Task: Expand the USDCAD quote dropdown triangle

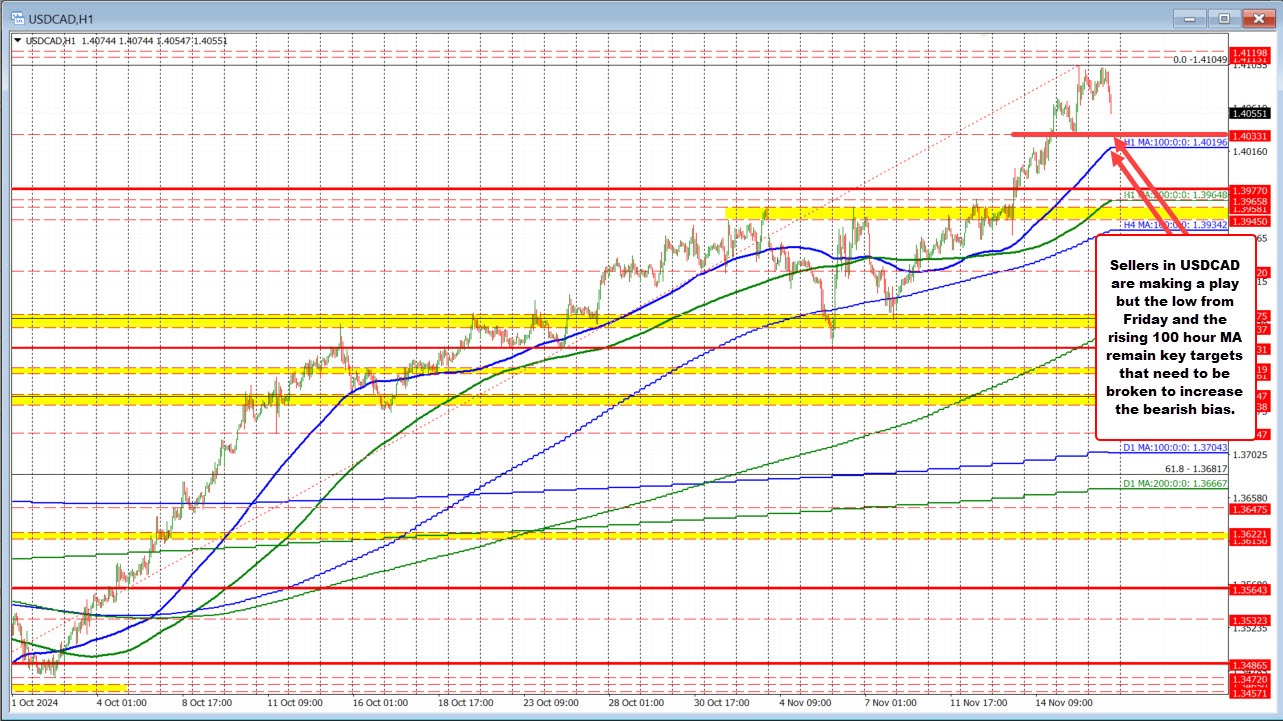Action: click(x=19, y=39)
